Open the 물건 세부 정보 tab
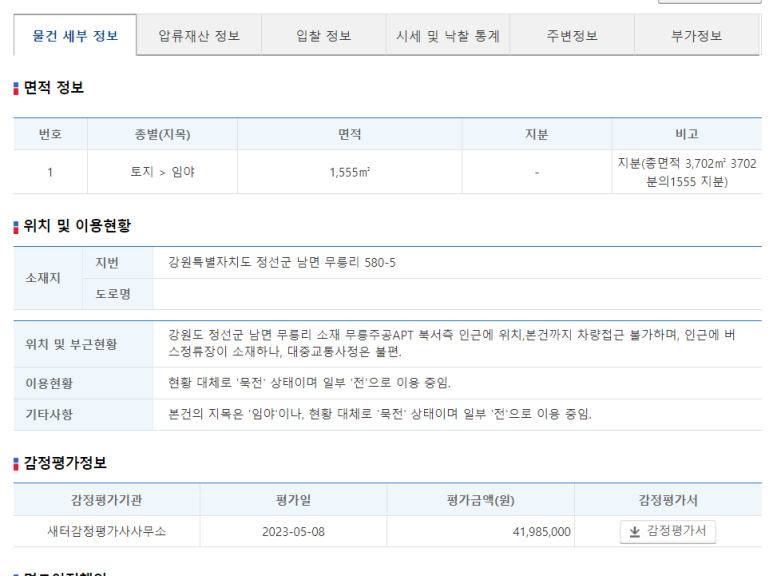773x576 pixels. 75,36
